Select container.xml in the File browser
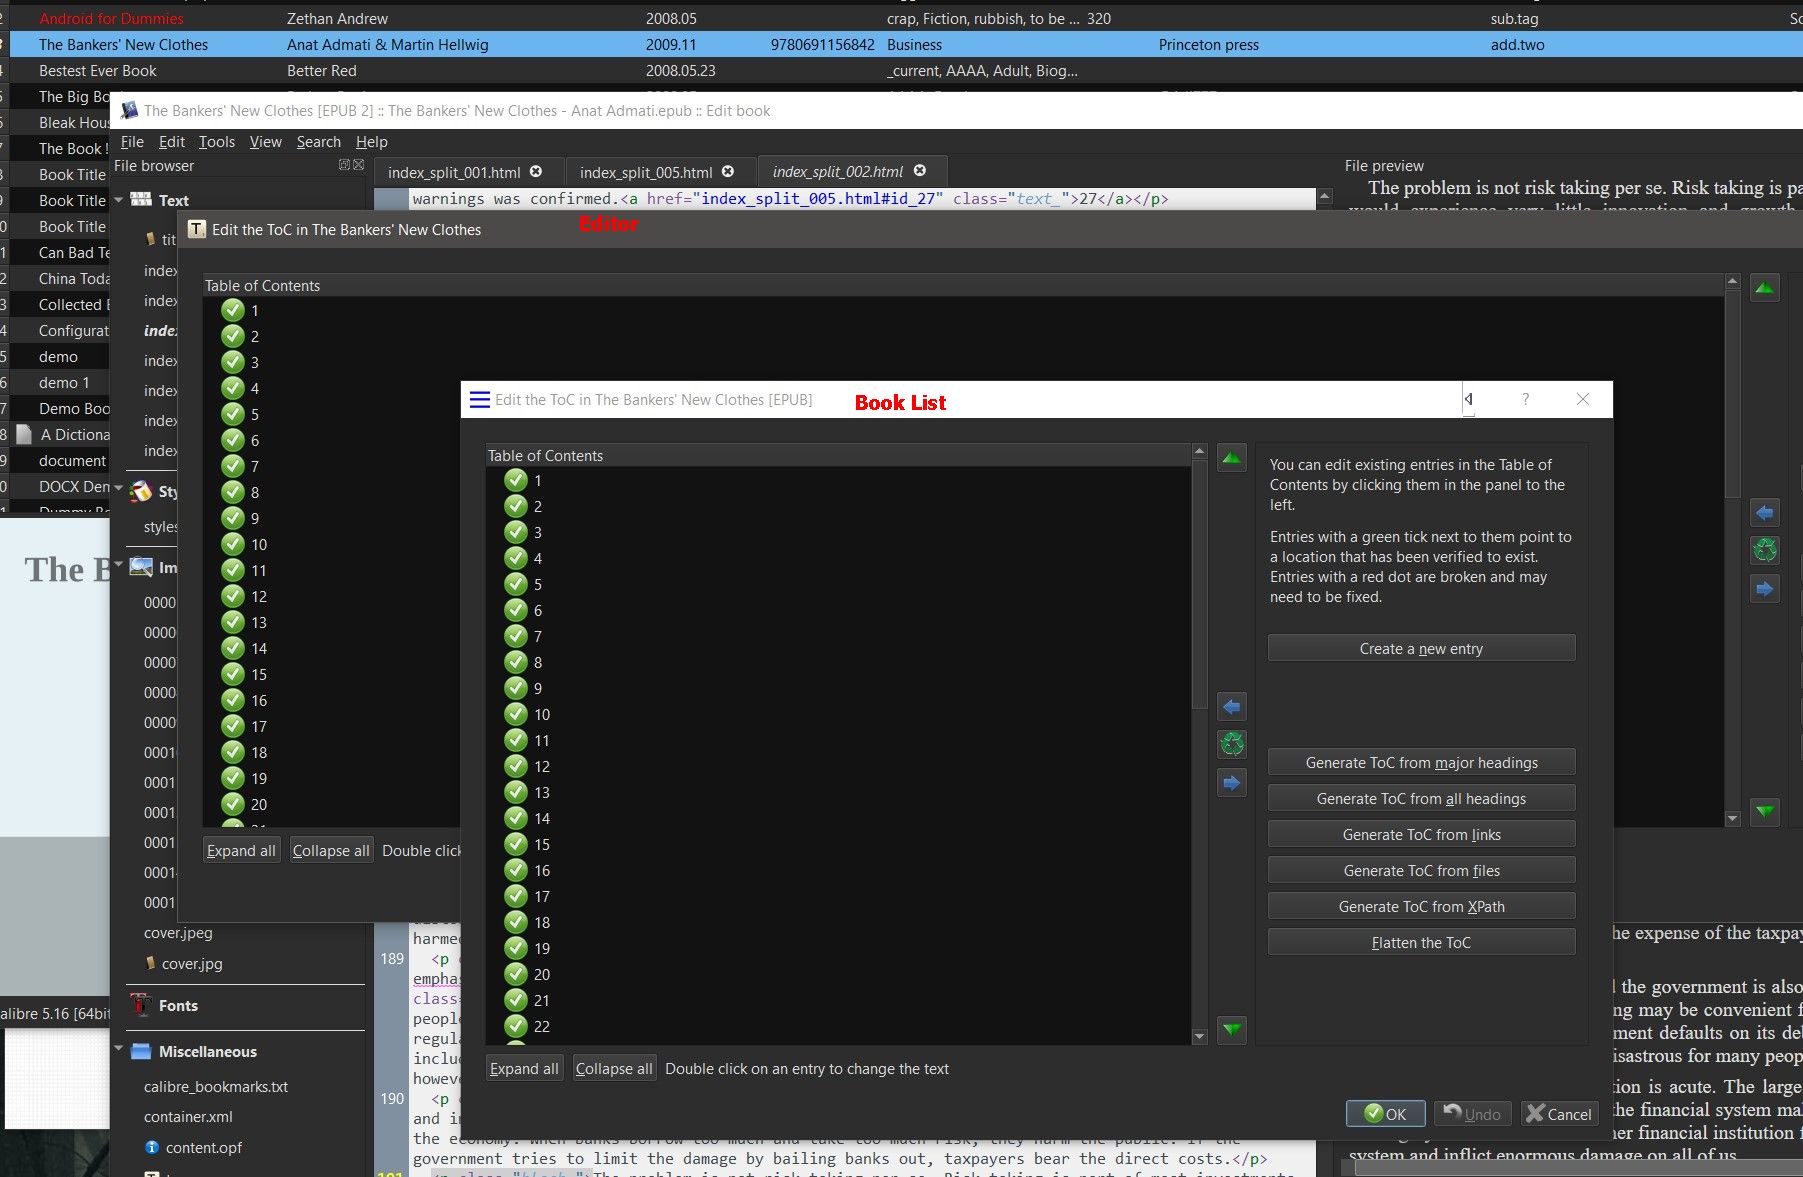 tap(188, 1117)
